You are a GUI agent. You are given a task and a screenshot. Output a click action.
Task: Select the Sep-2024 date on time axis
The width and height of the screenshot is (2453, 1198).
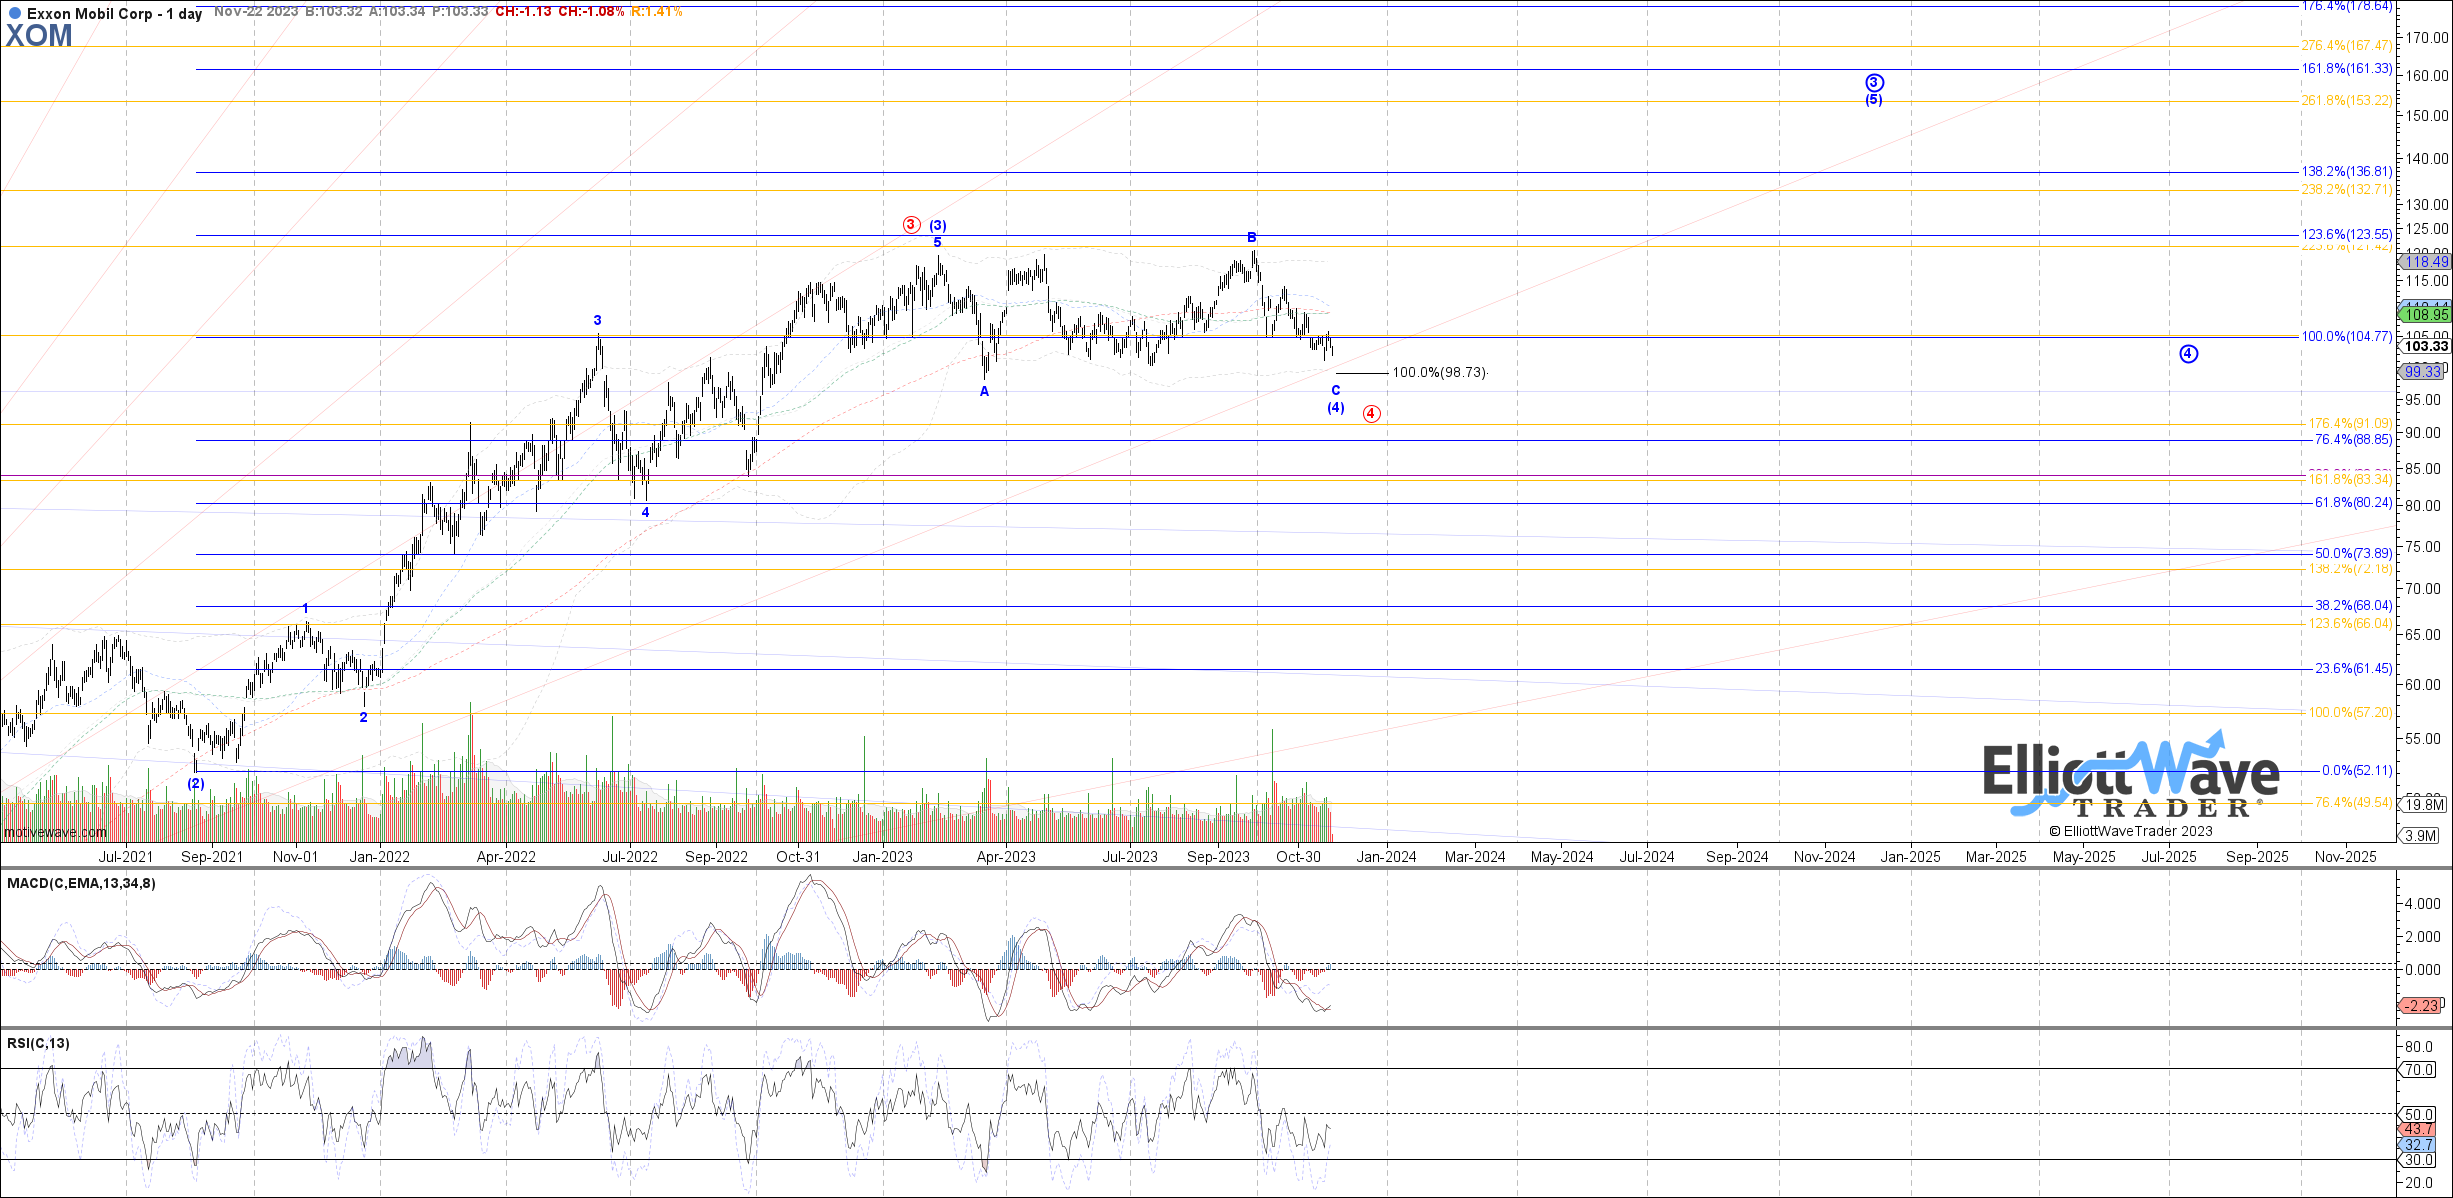point(1737,856)
